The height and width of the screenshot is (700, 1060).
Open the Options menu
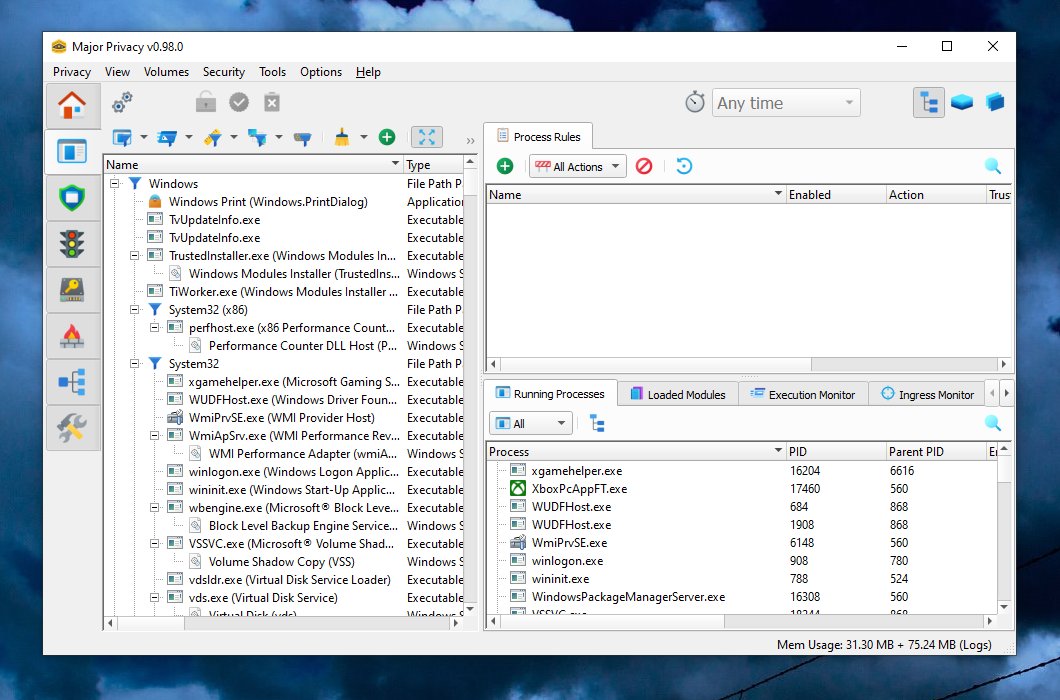pos(321,72)
